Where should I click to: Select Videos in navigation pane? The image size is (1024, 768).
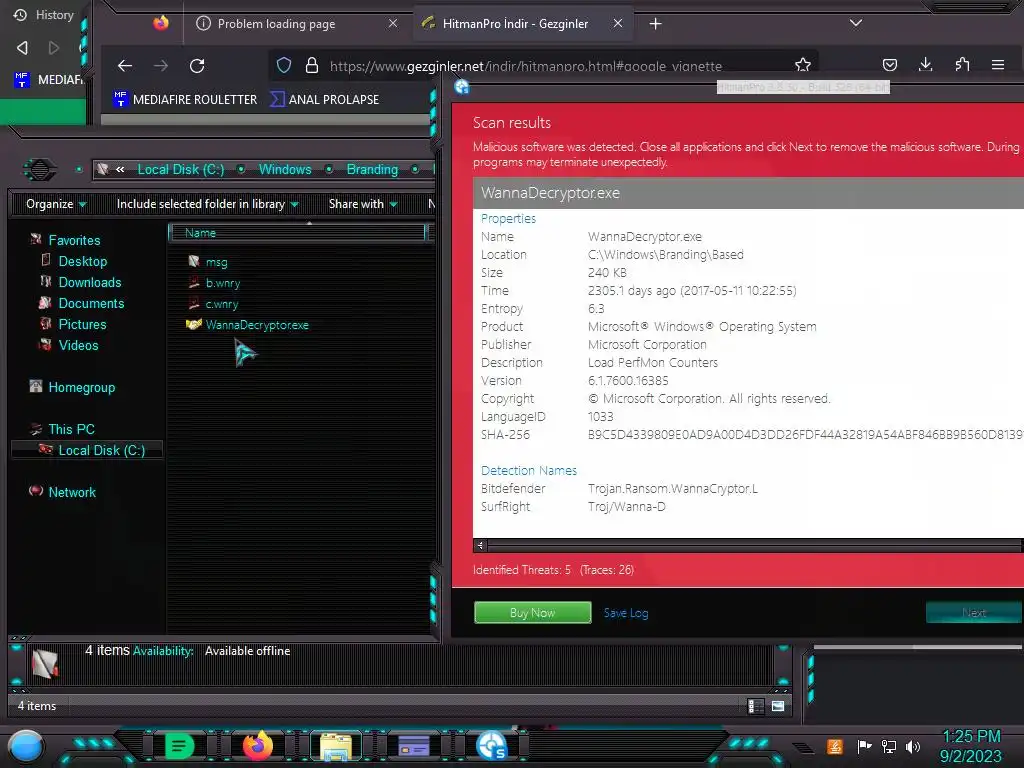point(69,345)
